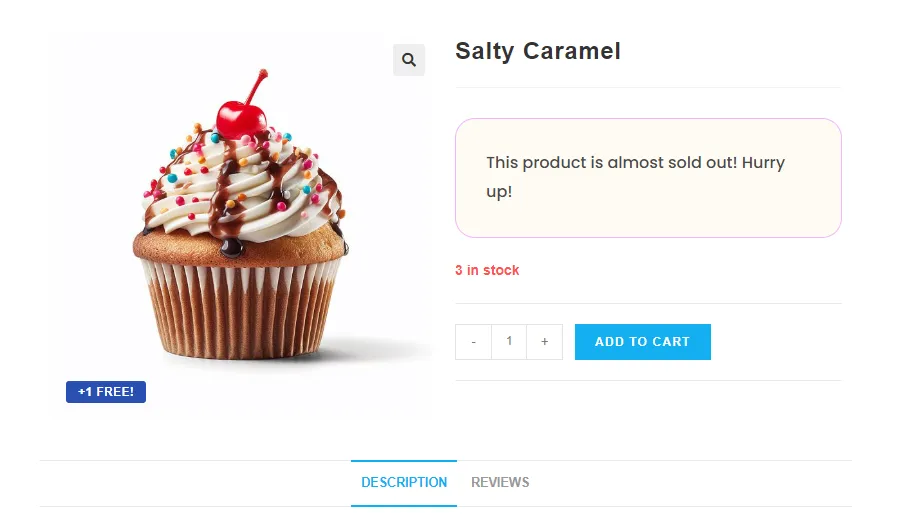
Task: Click the red cherry on the cupcake
Action: pos(240,120)
